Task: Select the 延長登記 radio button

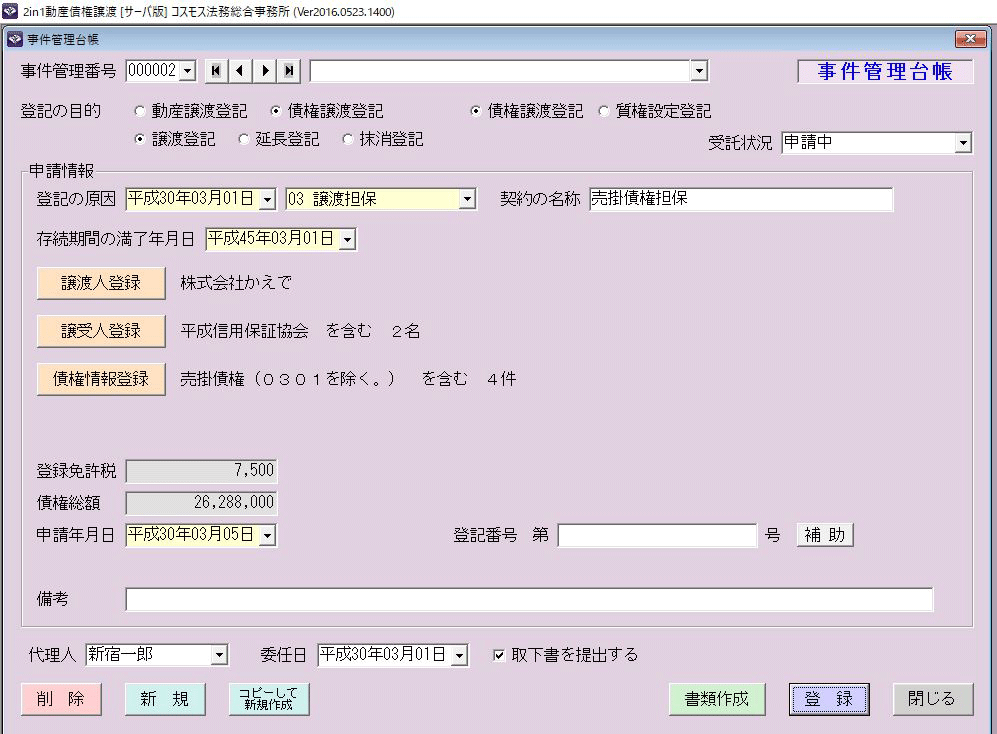Action: (244, 140)
